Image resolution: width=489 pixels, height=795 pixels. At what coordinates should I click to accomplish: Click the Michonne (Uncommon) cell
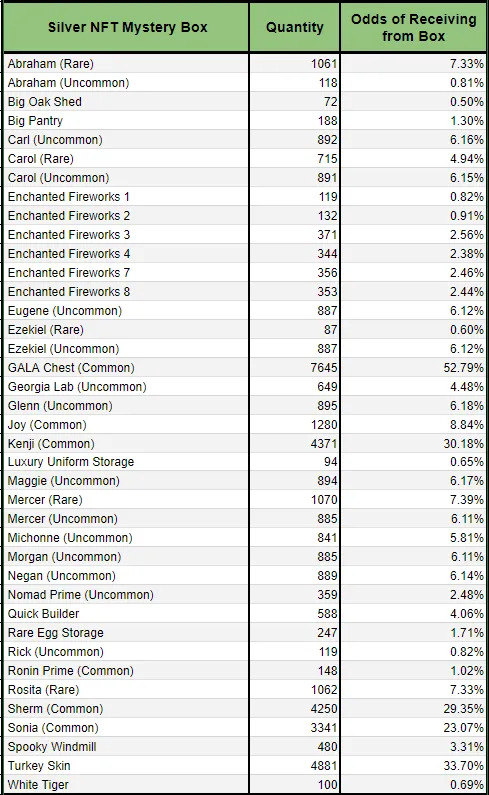tap(126, 537)
